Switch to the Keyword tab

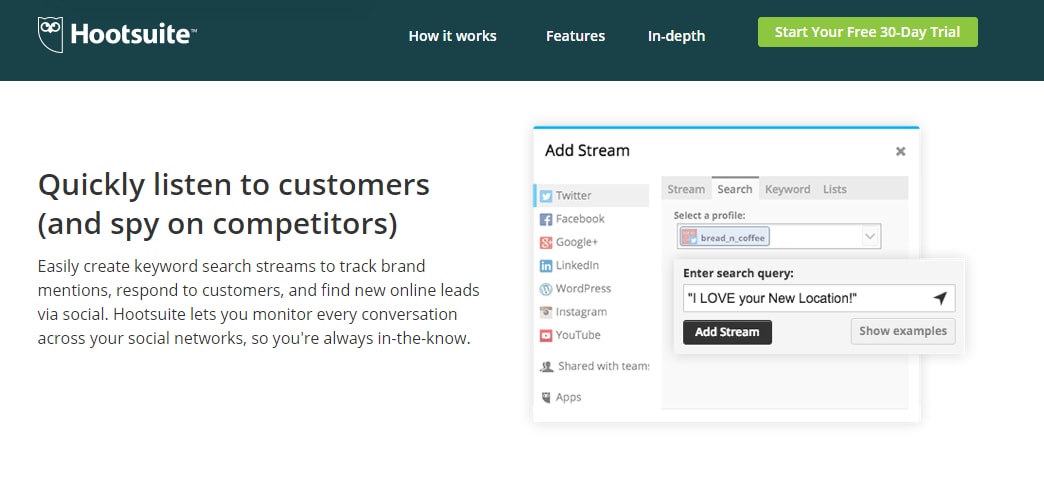[788, 189]
